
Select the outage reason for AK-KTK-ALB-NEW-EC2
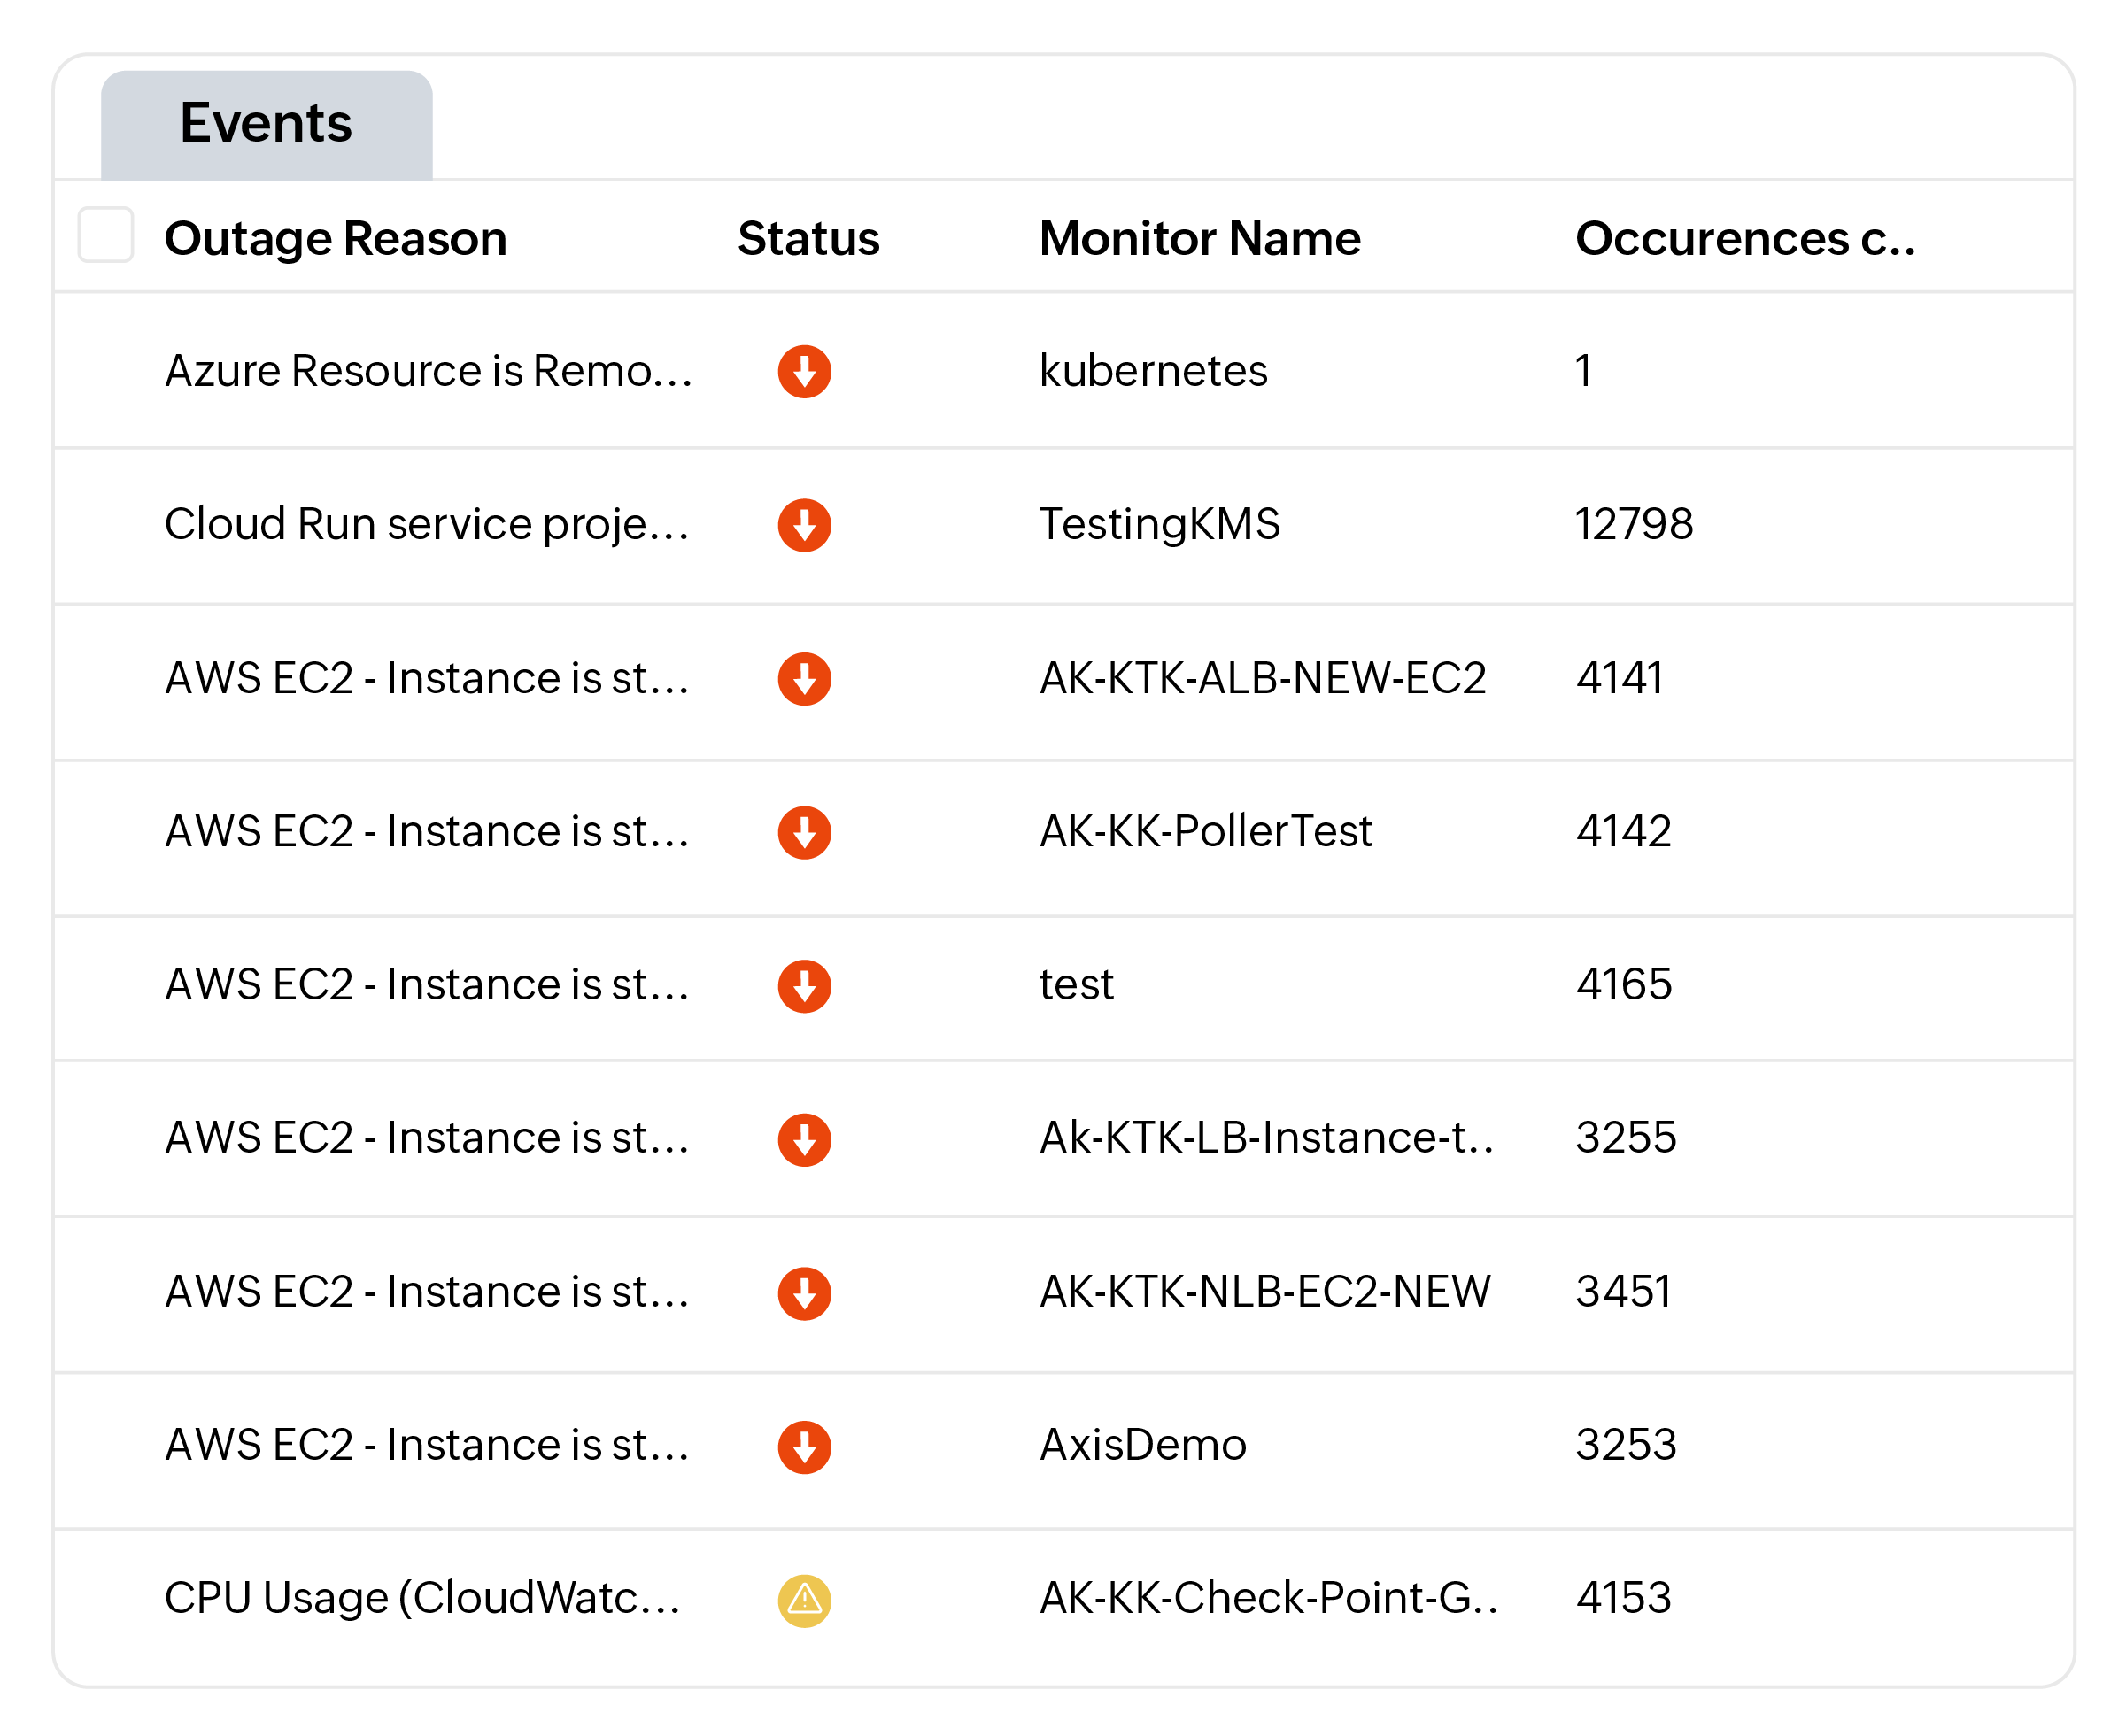point(427,678)
